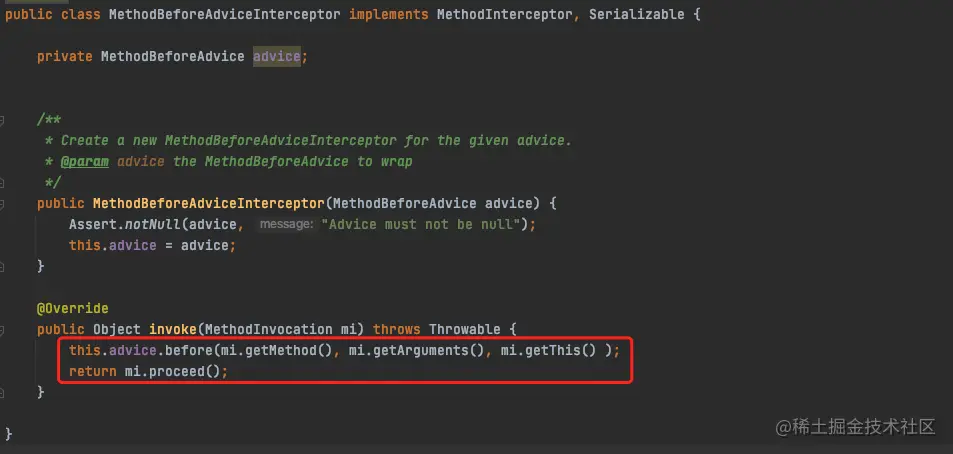Collapse the Javadoc comment fold marker at "/**"
Image resolution: width=953 pixels, height=454 pixels.
[x=2, y=120]
